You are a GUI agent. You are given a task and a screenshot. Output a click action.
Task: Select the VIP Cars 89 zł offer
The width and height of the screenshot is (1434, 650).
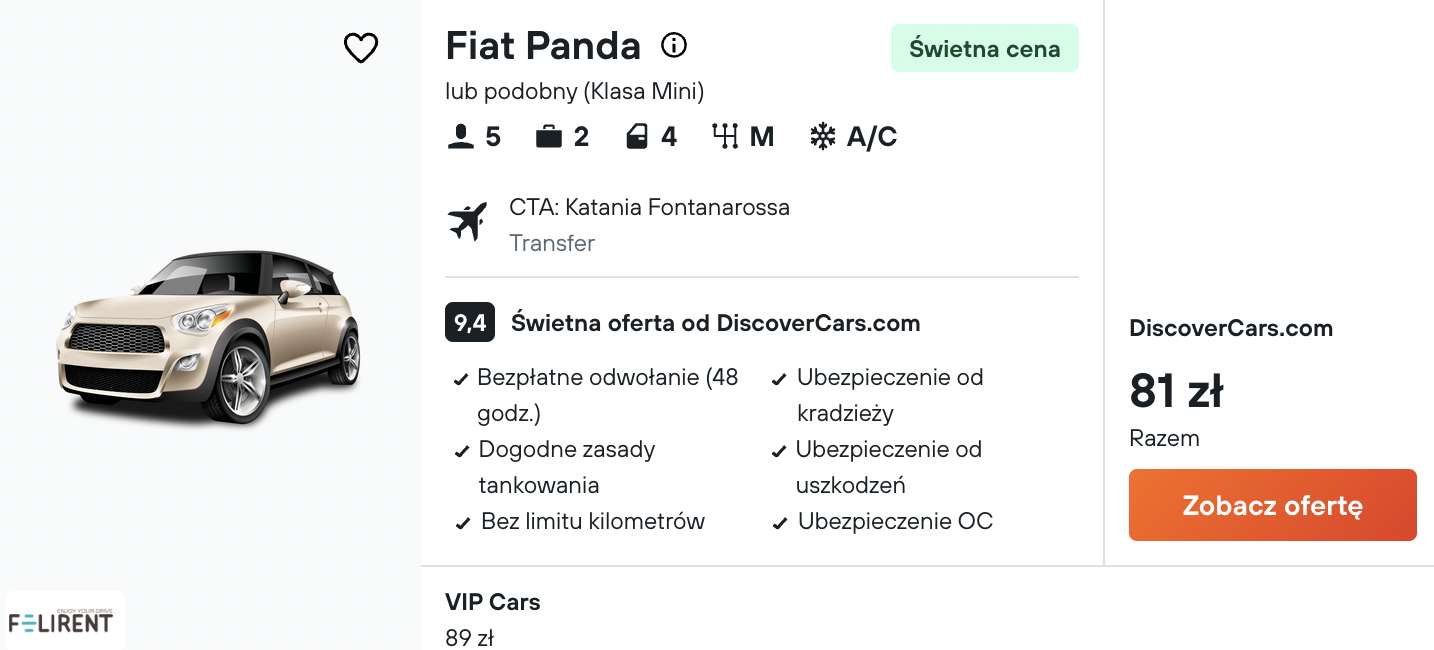(493, 619)
